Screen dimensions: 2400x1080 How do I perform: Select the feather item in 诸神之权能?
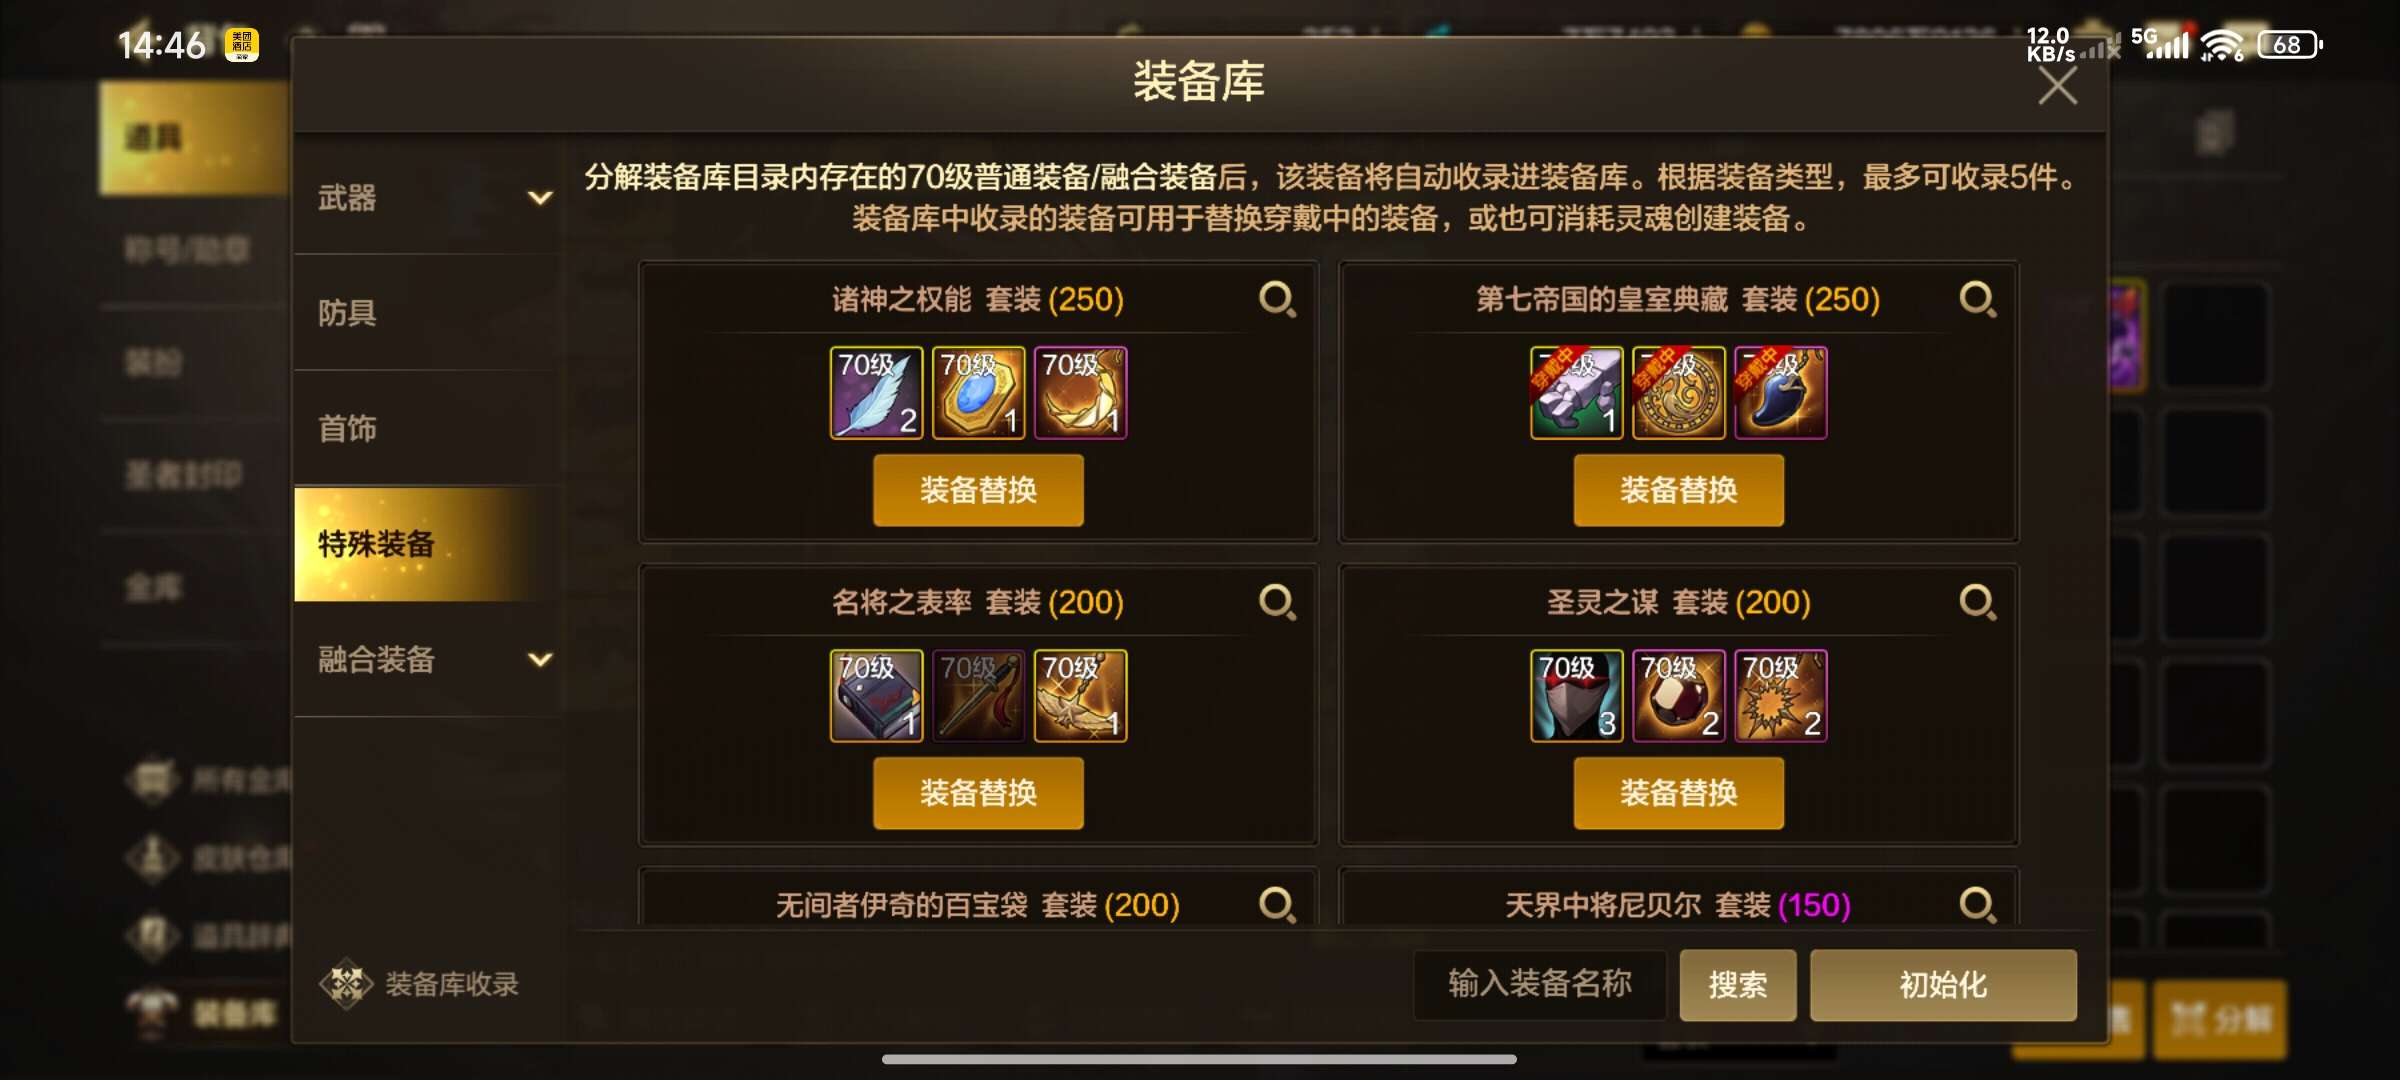pos(876,393)
